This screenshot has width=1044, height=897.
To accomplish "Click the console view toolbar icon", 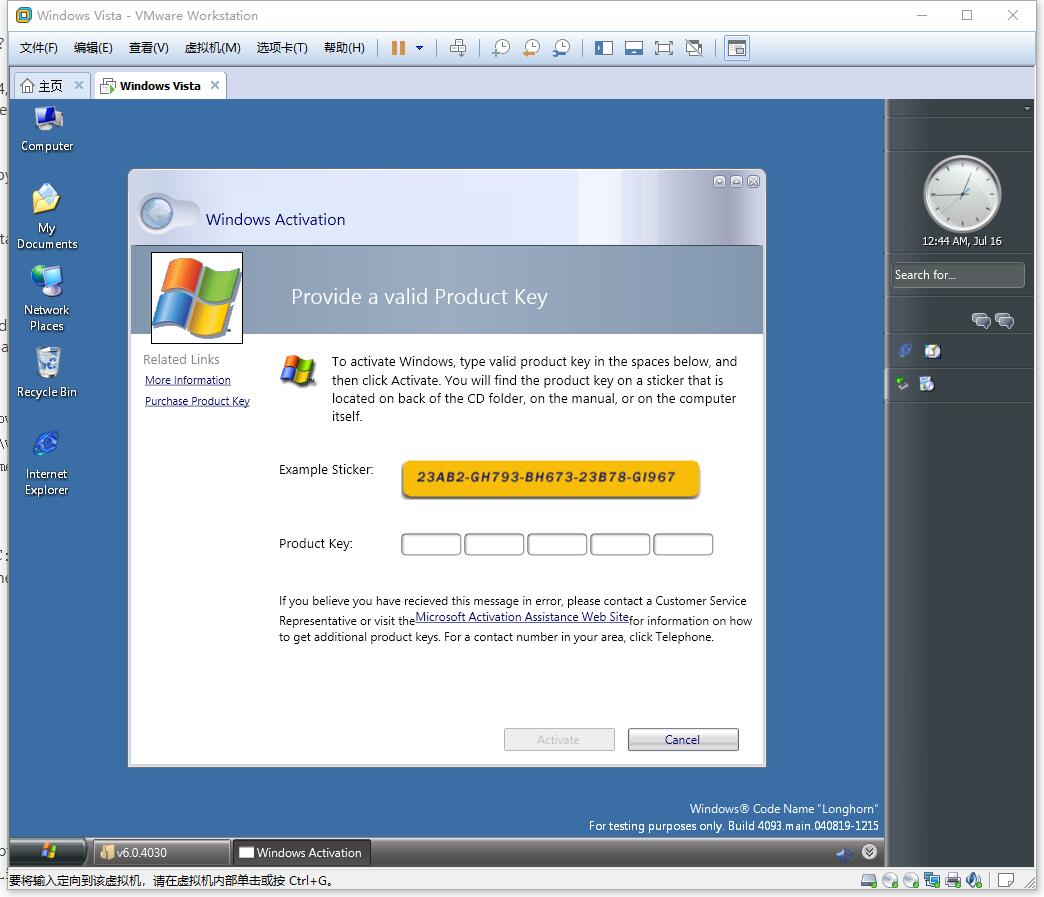I will click(x=737, y=48).
